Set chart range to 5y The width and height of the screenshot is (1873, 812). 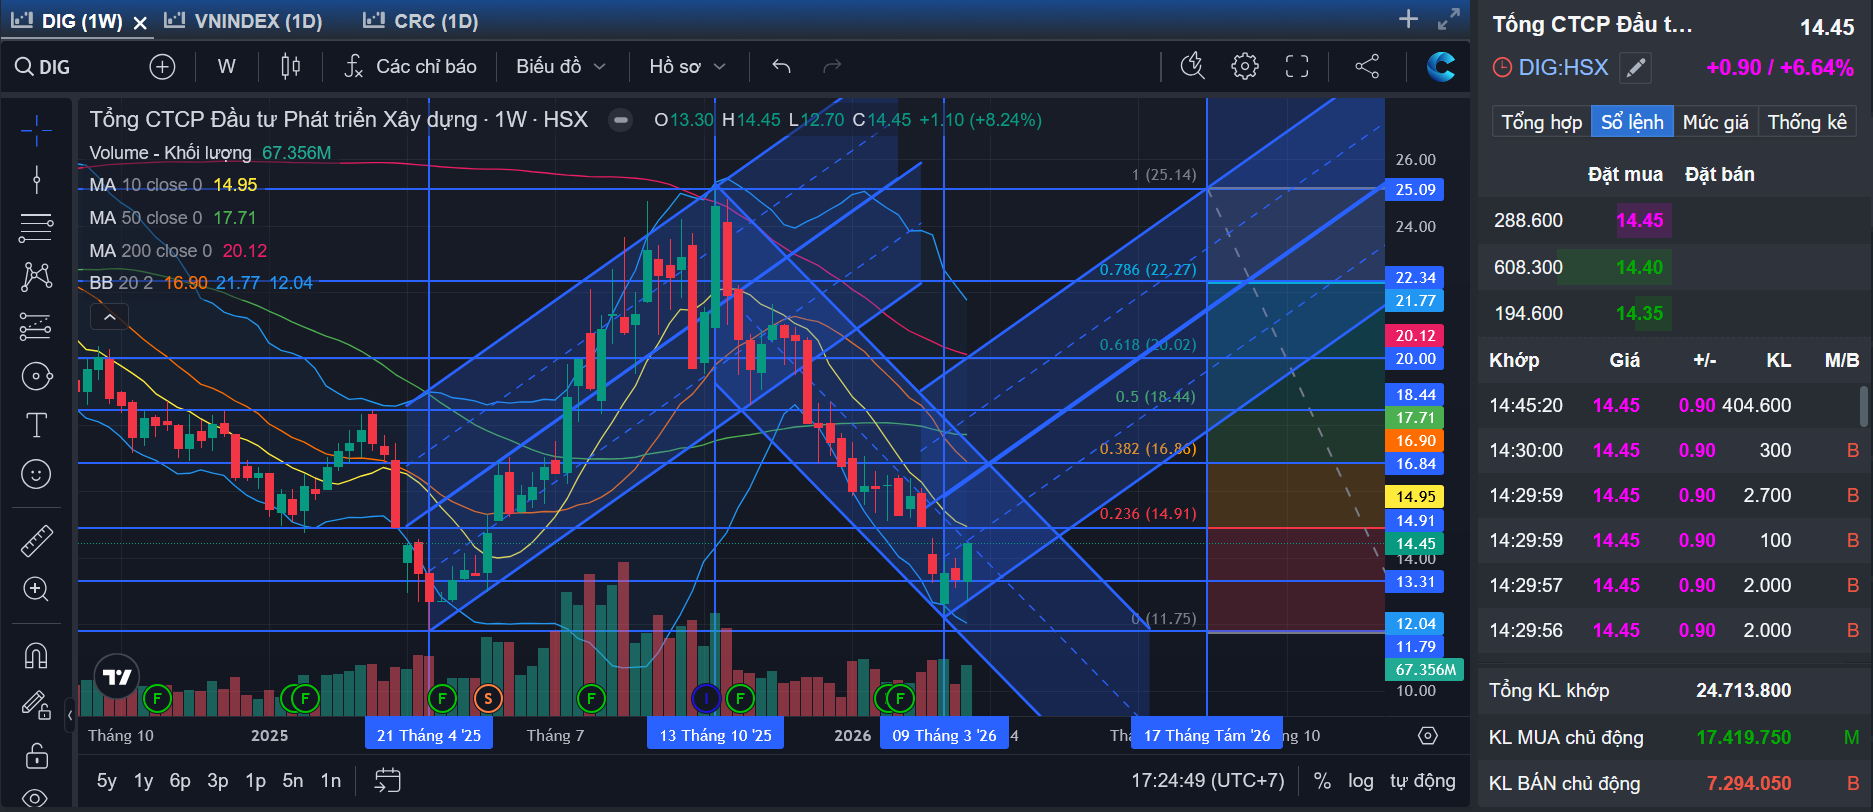(x=107, y=781)
